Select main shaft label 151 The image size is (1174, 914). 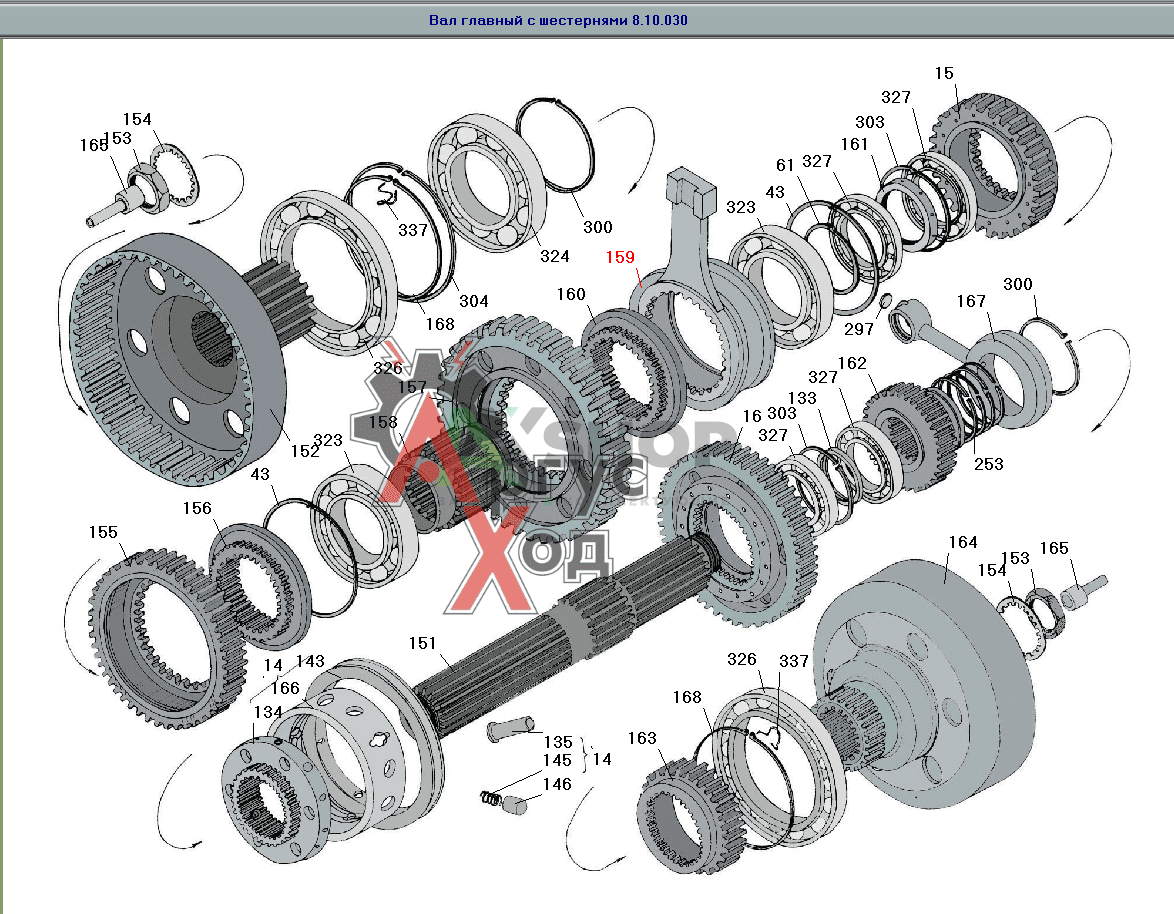click(x=423, y=642)
